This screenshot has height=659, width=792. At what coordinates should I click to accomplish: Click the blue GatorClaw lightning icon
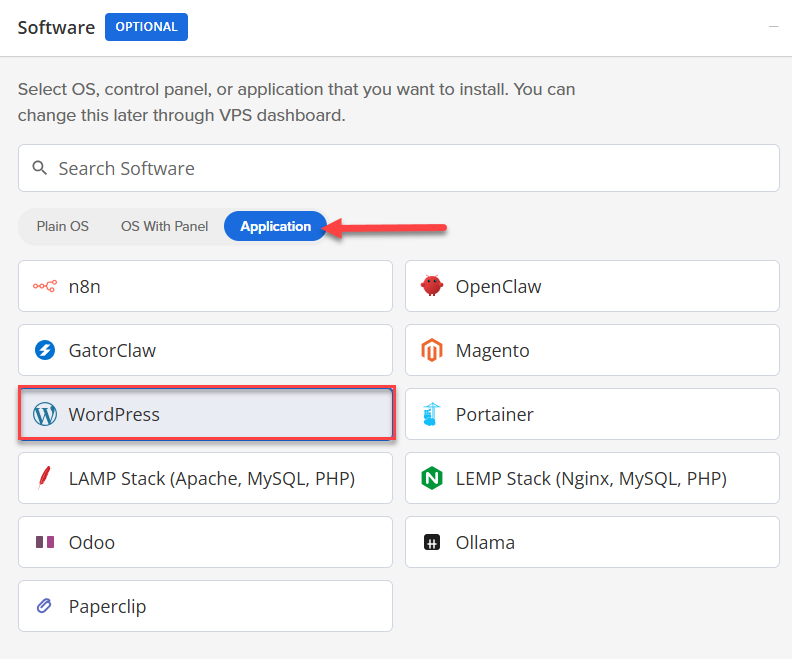[x=44, y=350]
